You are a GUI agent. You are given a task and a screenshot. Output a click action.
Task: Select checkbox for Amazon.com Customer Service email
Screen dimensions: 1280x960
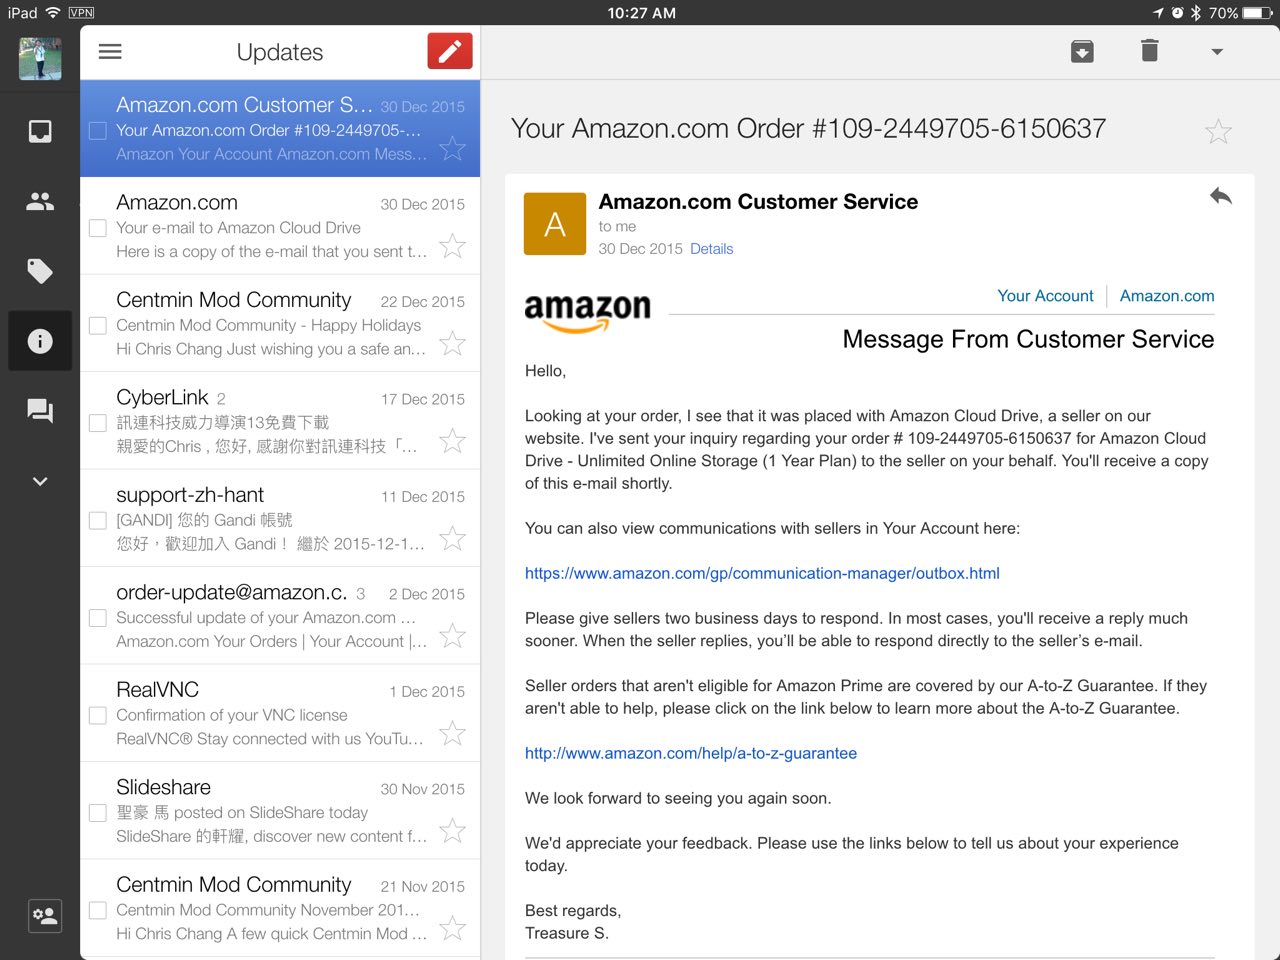point(98,130)
